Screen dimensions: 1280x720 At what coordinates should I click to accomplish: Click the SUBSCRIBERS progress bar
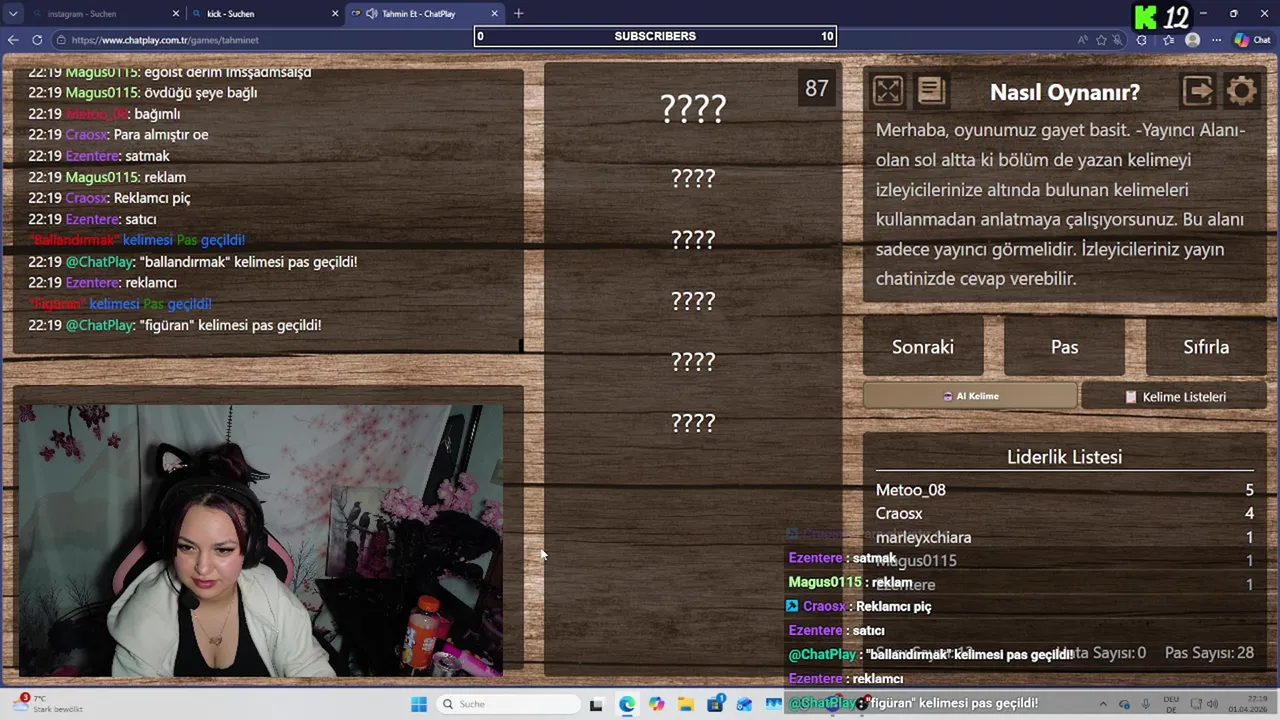click(x=655, y=36)
